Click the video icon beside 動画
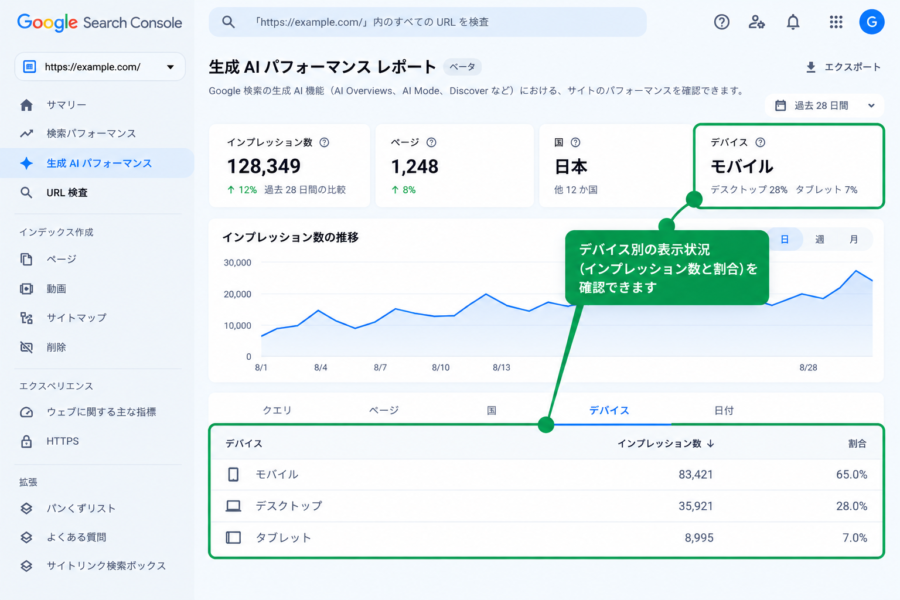900x600 pixels. 26,288
